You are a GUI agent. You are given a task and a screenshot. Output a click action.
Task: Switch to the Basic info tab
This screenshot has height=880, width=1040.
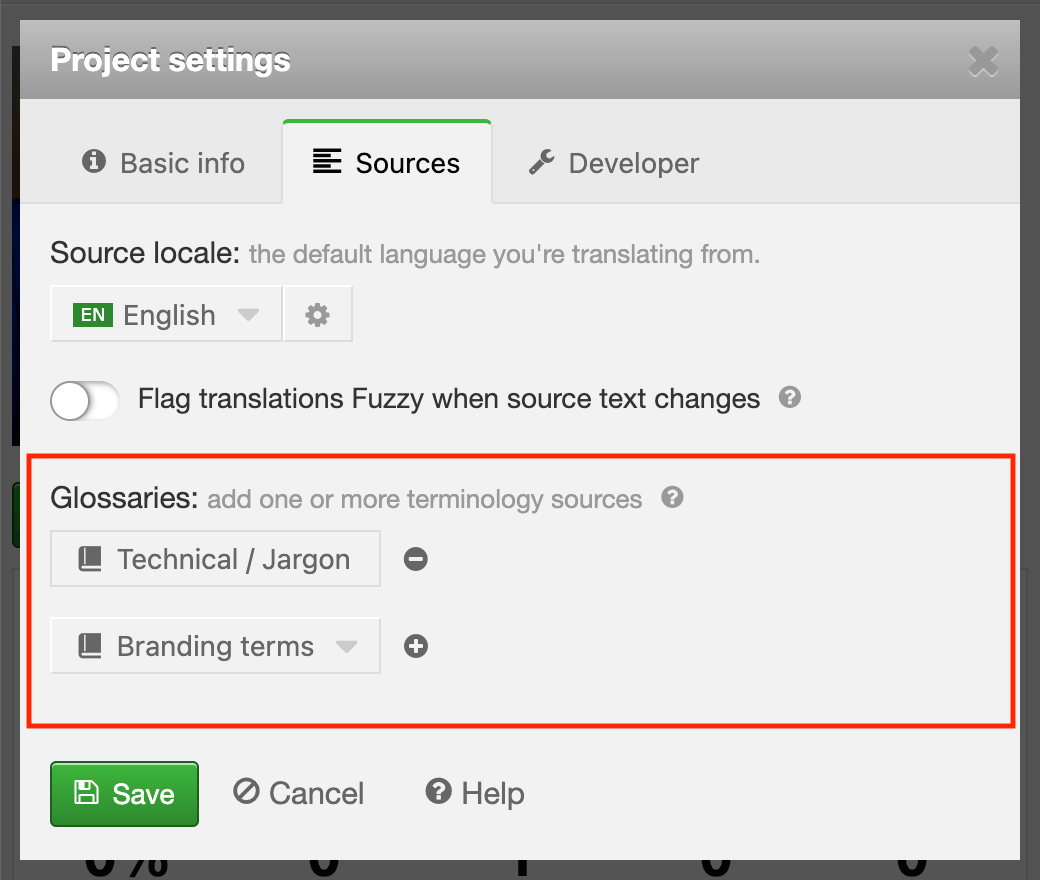click(x=164, y=163)
